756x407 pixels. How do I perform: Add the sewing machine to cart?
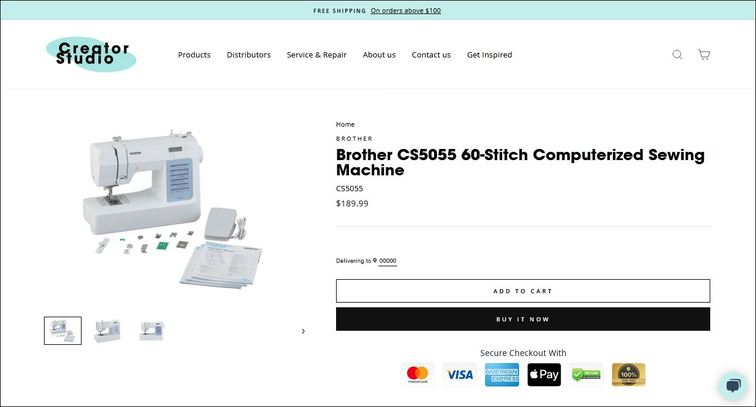click(523, 291)
